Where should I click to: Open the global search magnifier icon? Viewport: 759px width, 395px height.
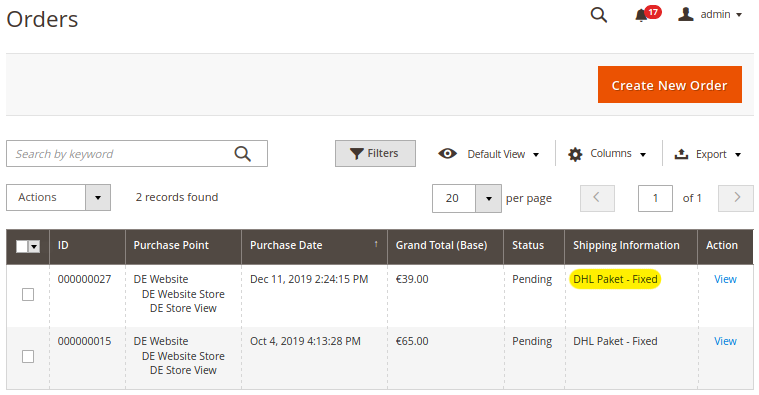[x=599, y=15]
